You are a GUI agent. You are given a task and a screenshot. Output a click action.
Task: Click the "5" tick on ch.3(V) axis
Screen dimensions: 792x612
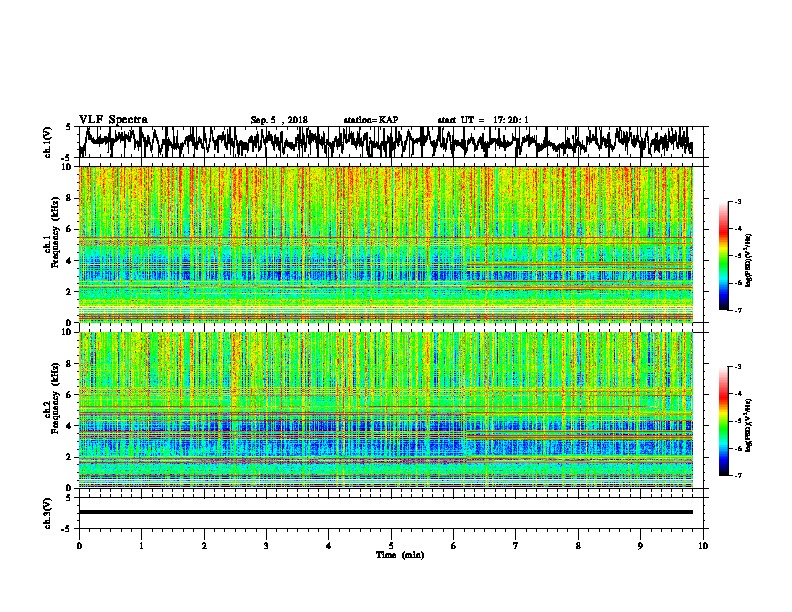point(68,498)
